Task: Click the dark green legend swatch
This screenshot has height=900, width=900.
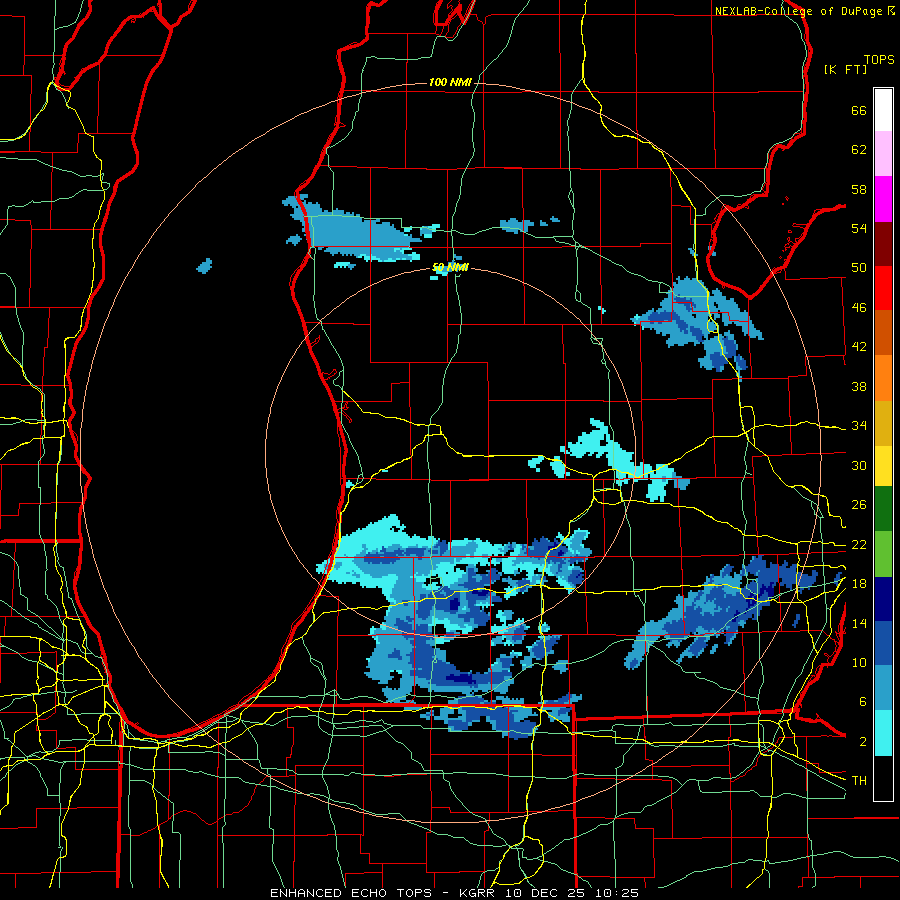Action: click(883, 509)
